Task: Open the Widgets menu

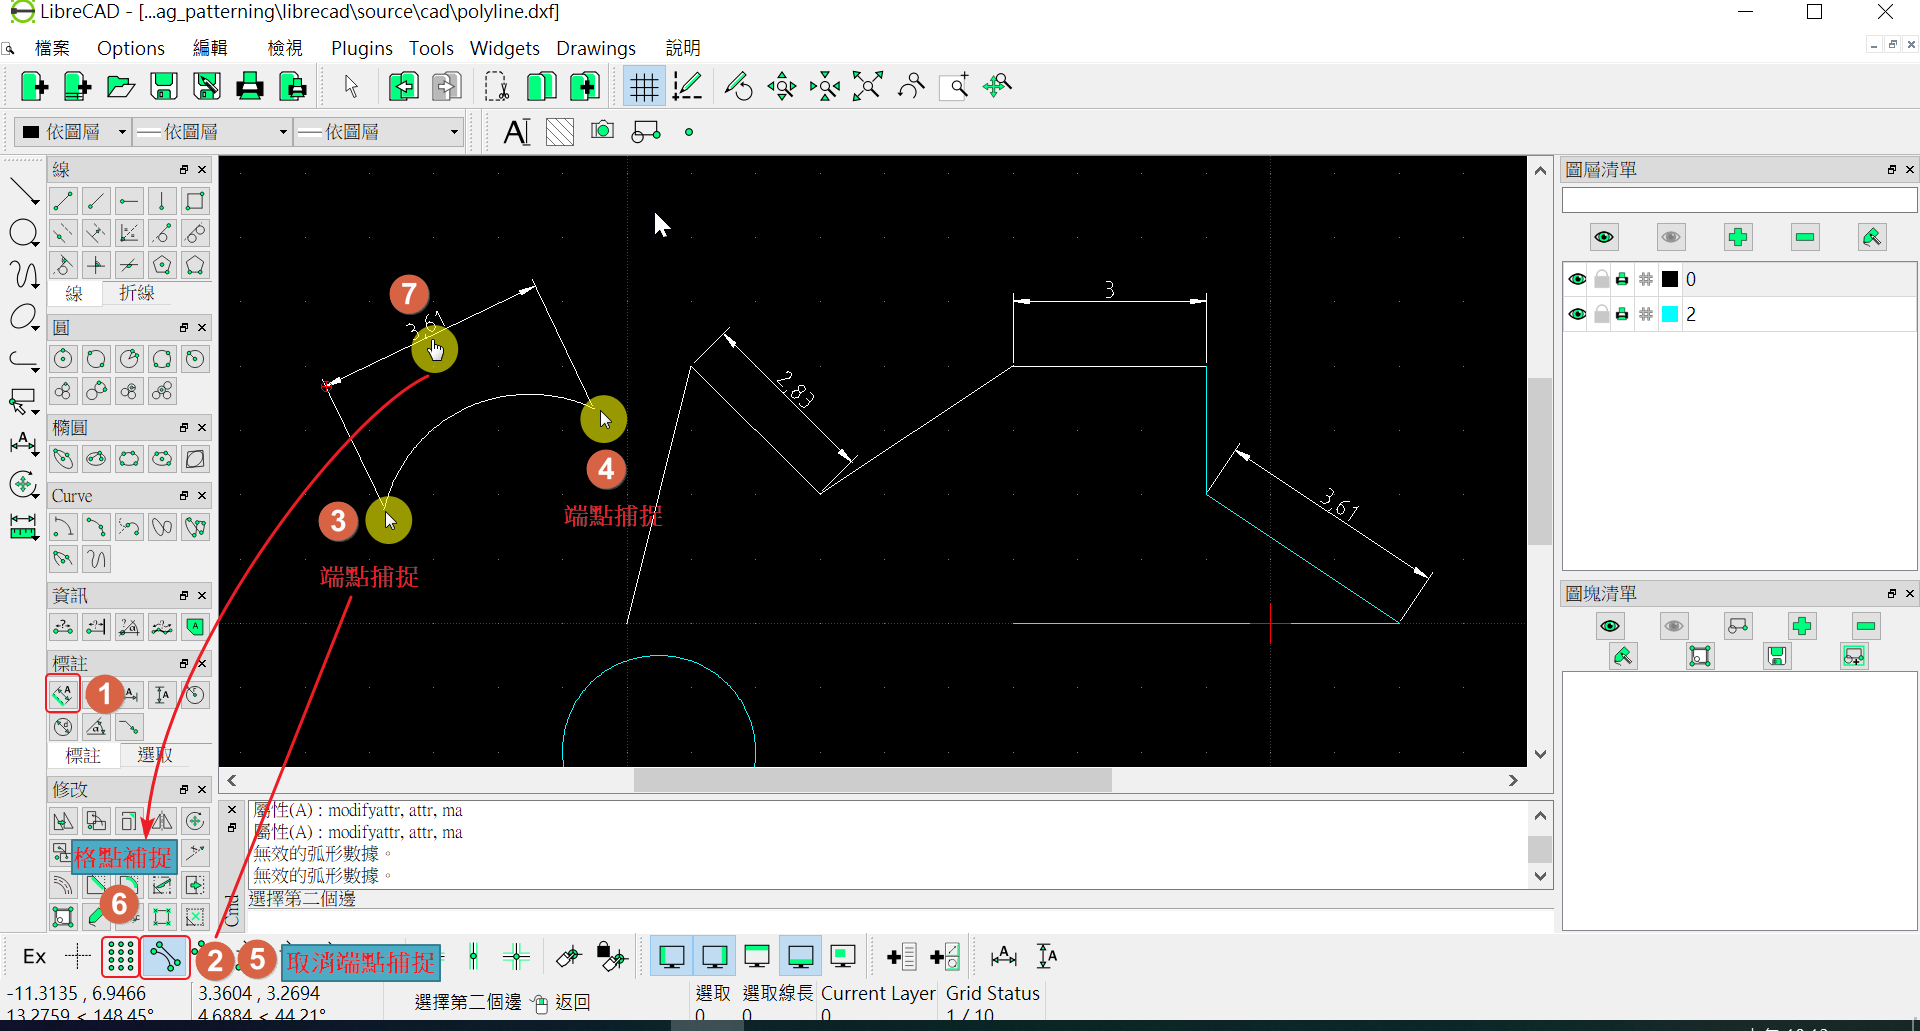Action: pyautogui.click(x=504, y=48)
